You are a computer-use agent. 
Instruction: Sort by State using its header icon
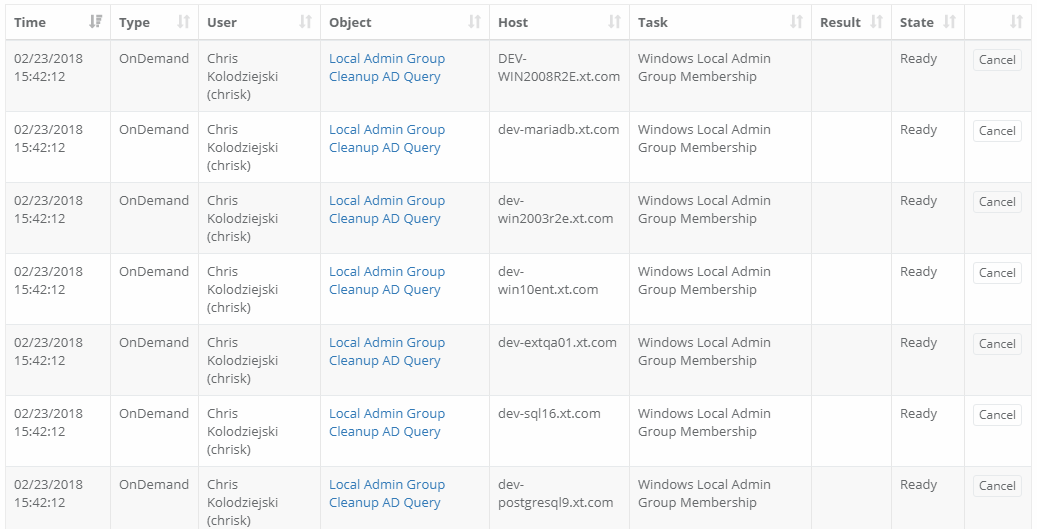tap(949, 22)
